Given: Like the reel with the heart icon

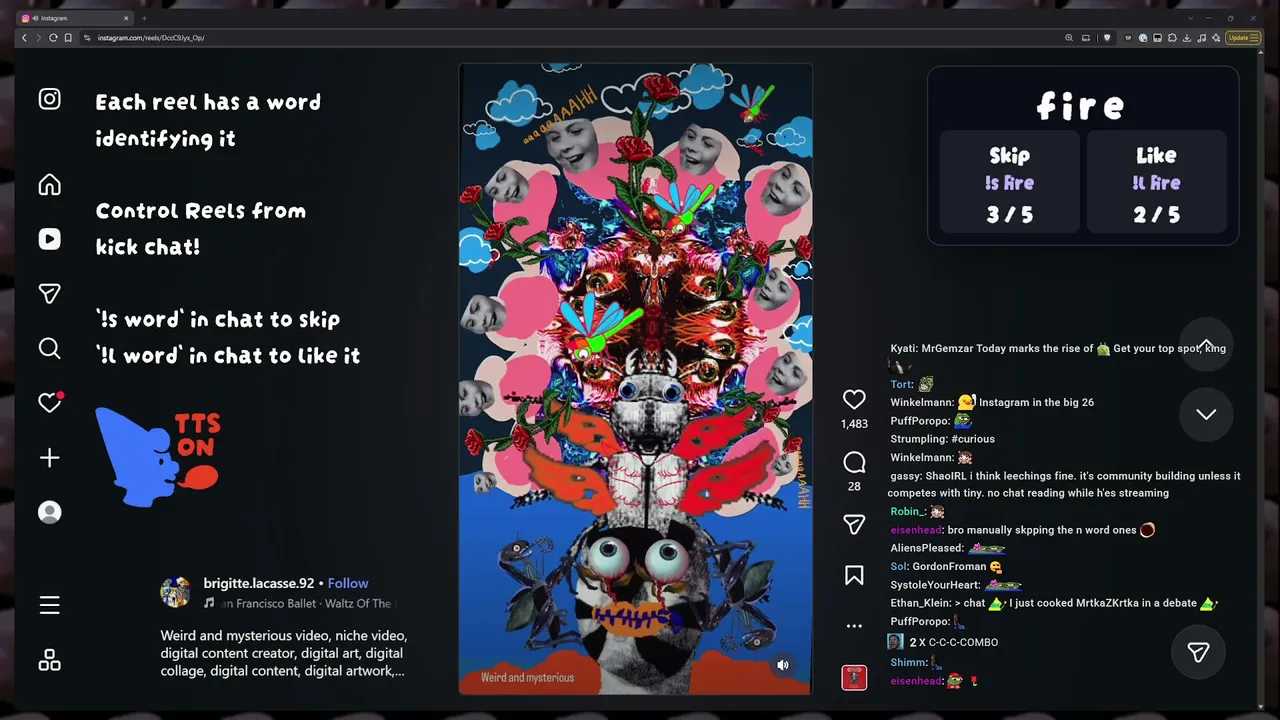Looking at the screenshot, I should pyautogui.click(x=854, y=400).
